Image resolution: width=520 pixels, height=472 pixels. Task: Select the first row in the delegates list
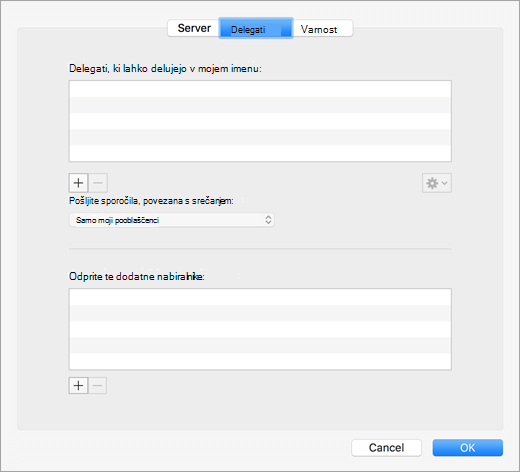260,89
